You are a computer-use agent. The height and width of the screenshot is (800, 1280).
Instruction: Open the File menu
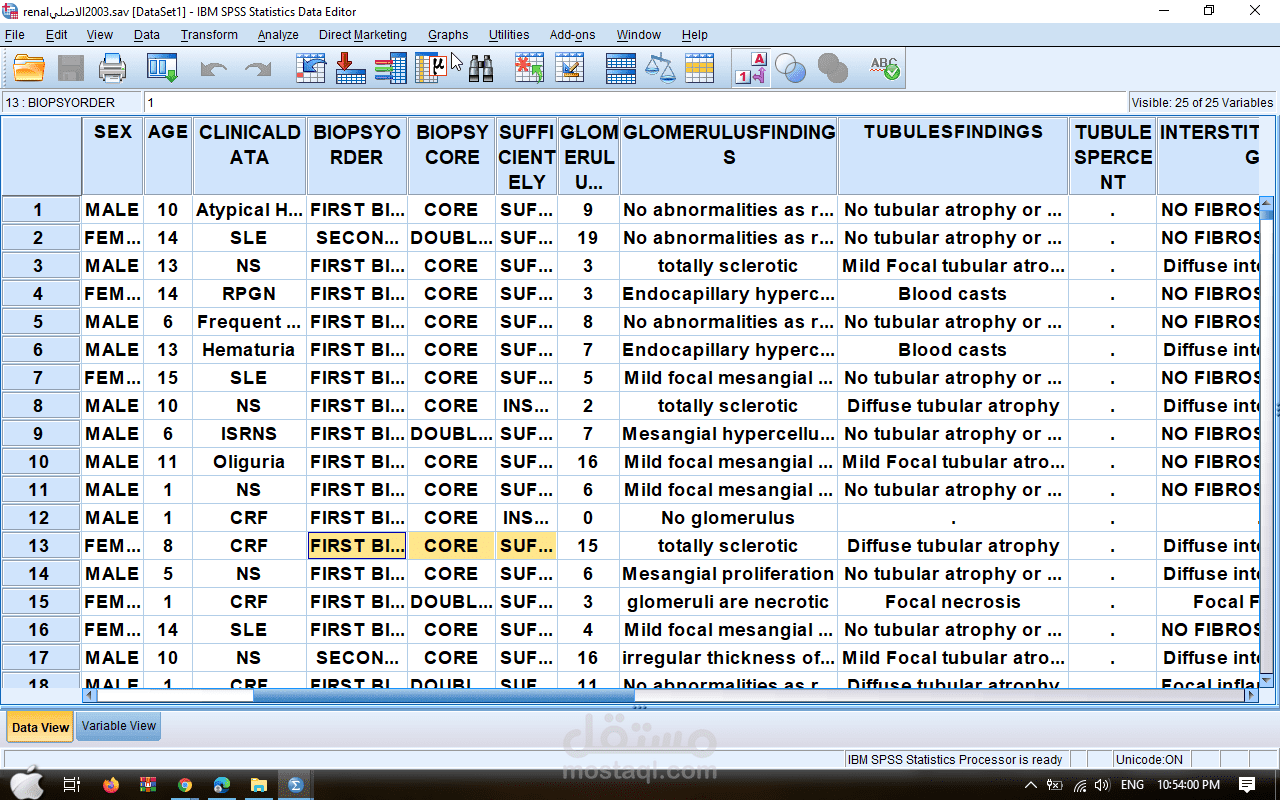15,34
